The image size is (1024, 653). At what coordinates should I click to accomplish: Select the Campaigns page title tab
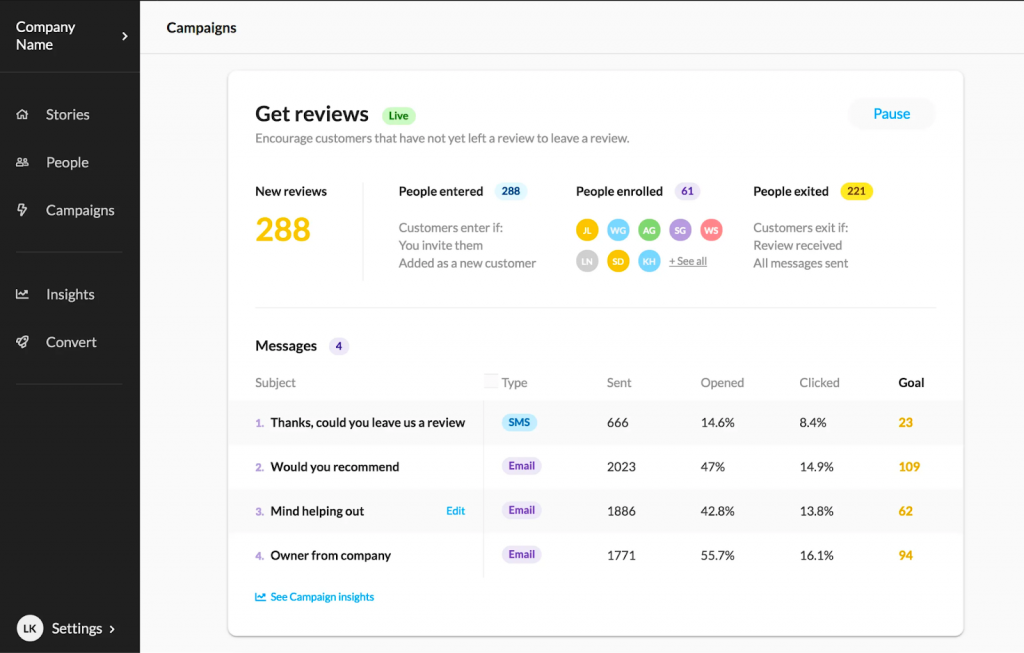click(201, 27)
